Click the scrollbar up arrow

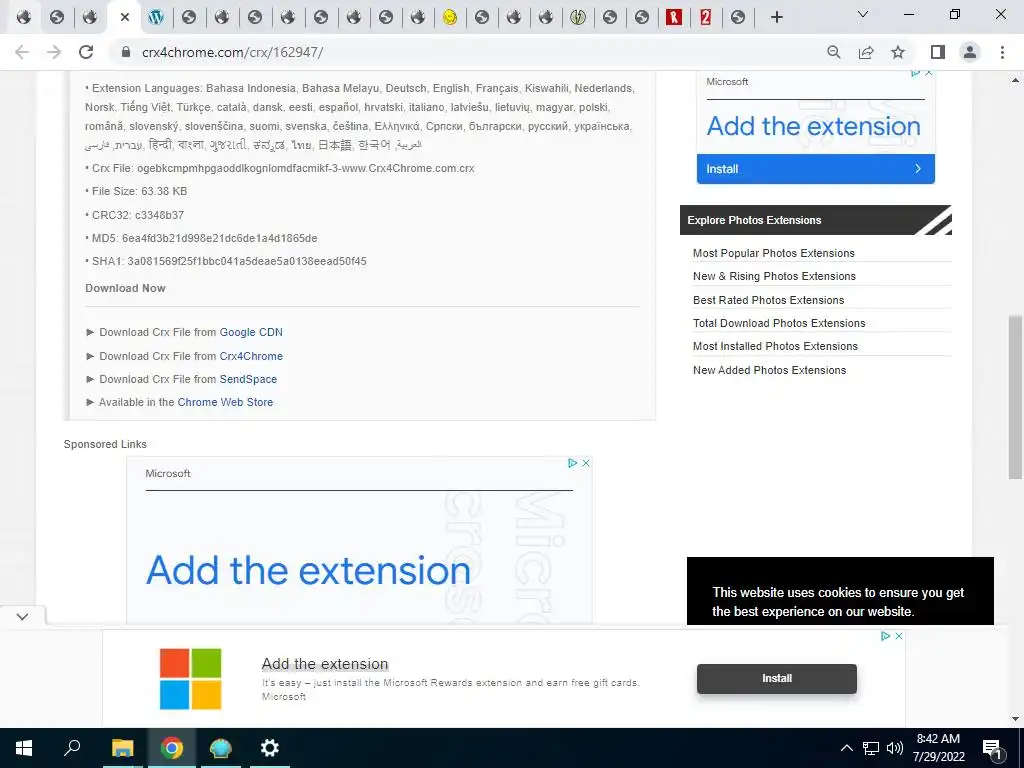tap(1015, 80)
